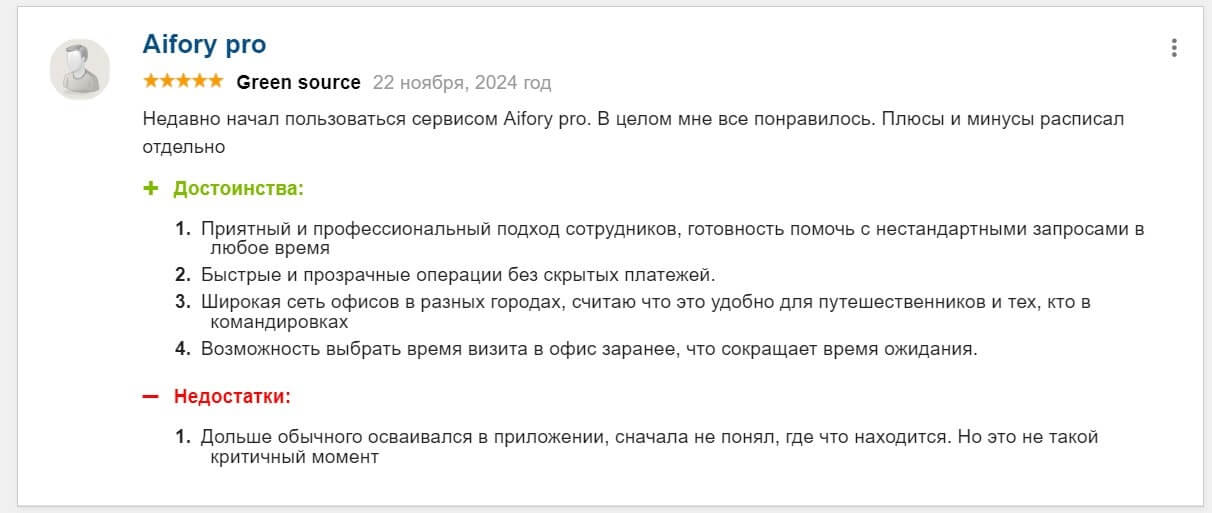Click the review date 22 ноября, 2024 год
The image size is (1212, 513).
coord(461,82)
